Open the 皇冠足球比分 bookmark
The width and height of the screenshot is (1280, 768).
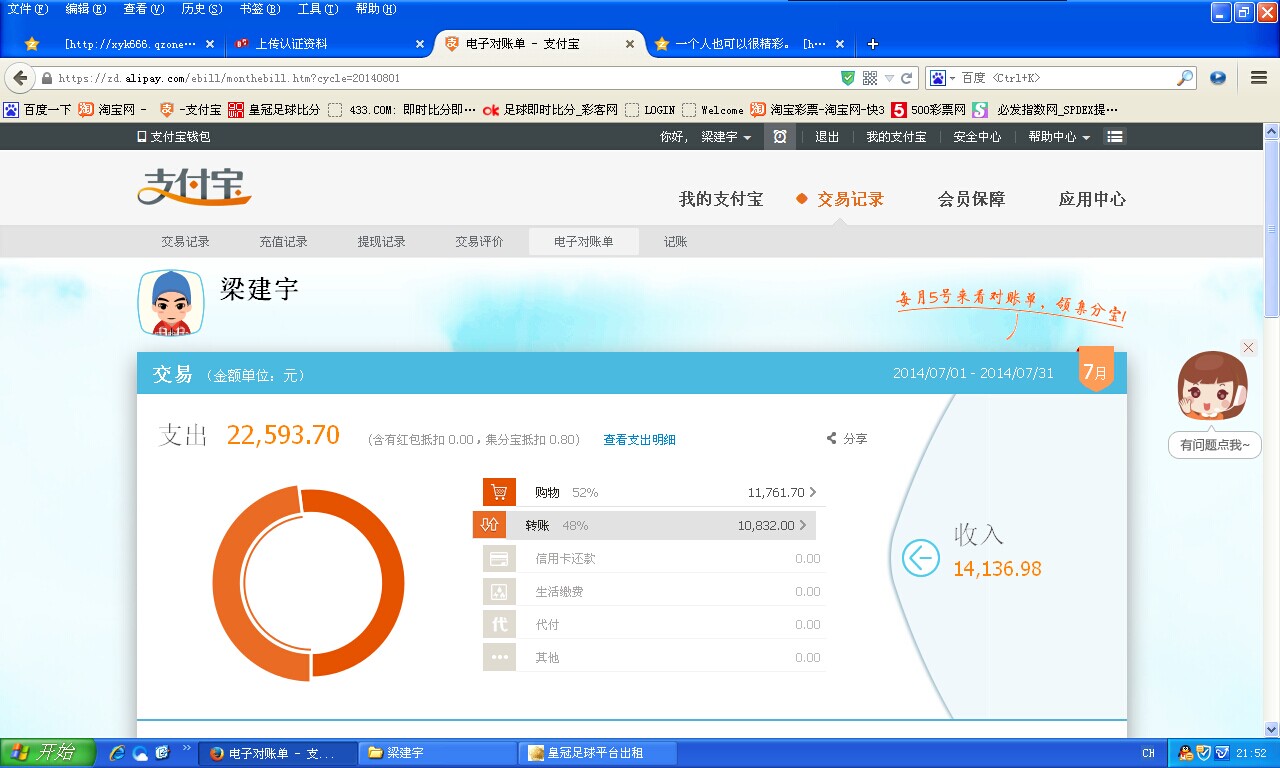click(x=273, y=110)
